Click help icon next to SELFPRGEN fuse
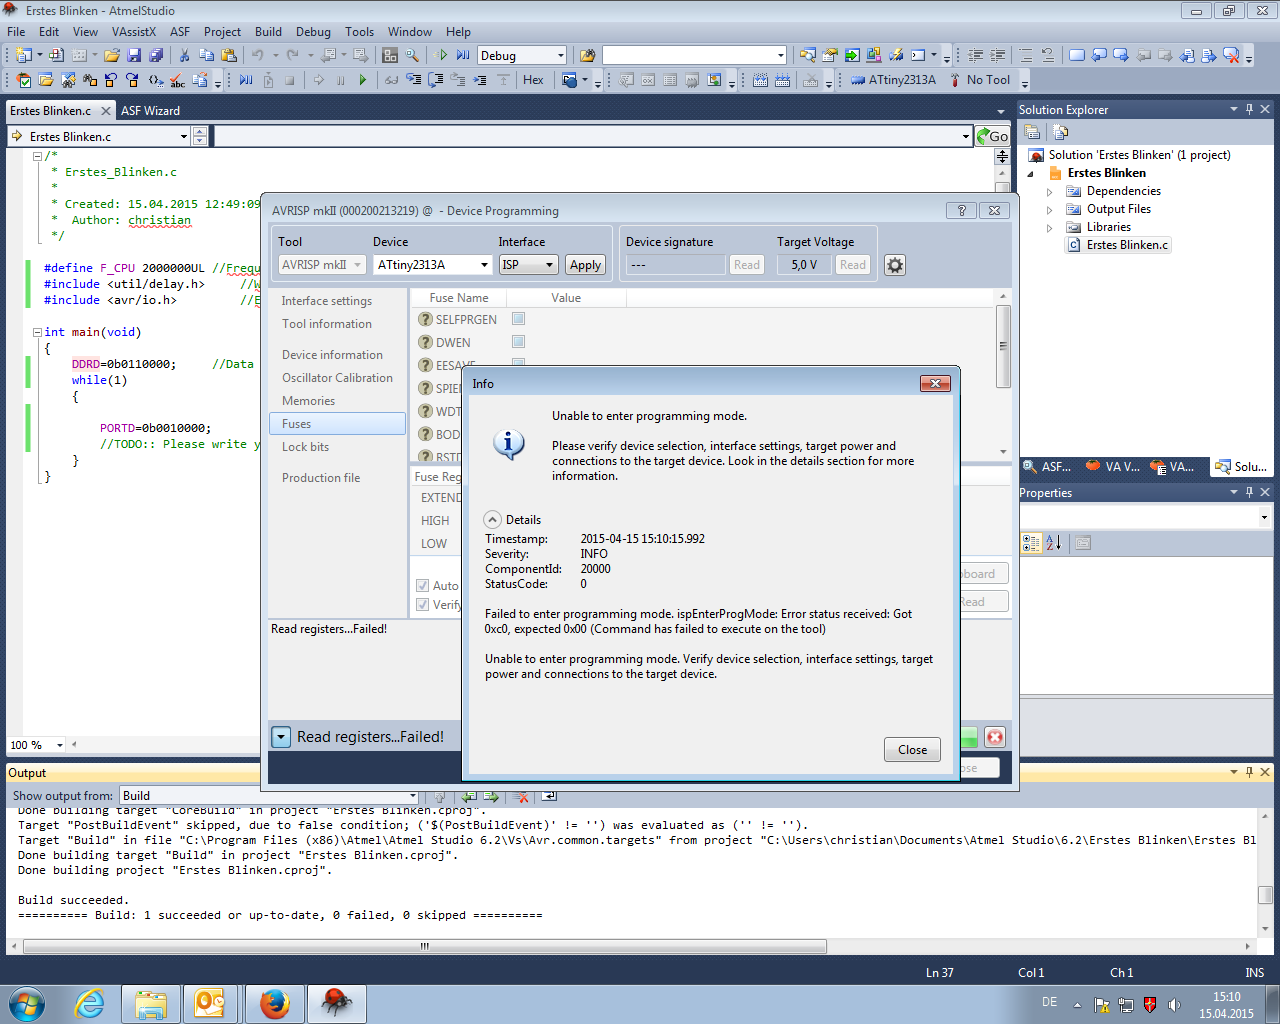The image size is (1280, 1024). [425, 319]
